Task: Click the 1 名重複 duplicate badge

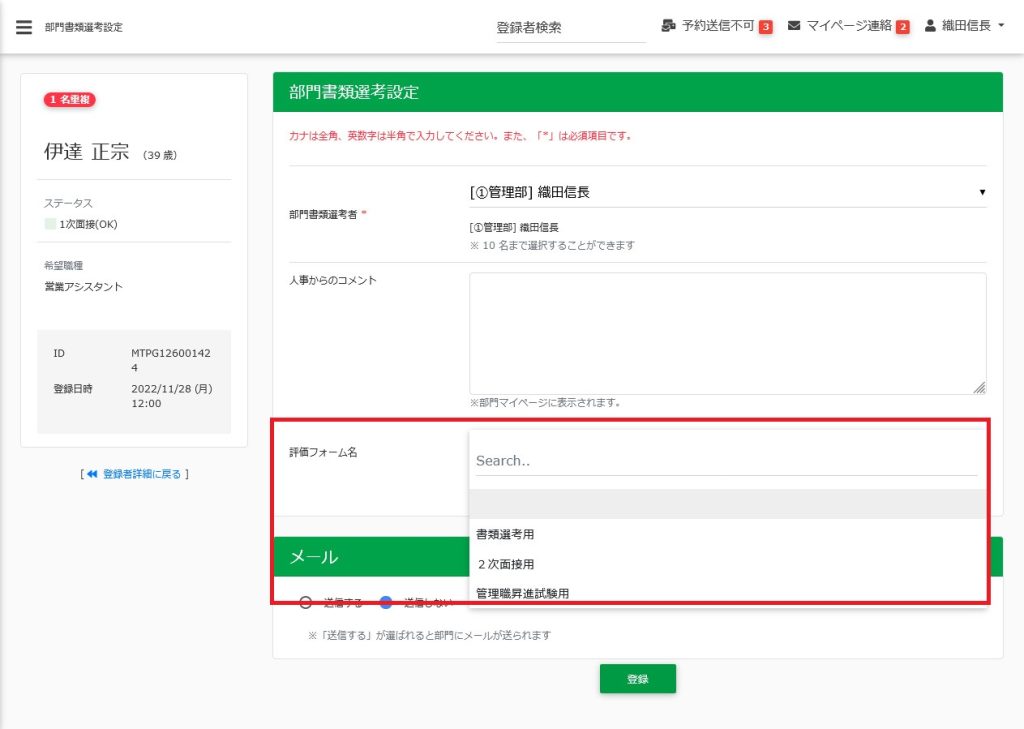Action: click(x=69, y=100)
